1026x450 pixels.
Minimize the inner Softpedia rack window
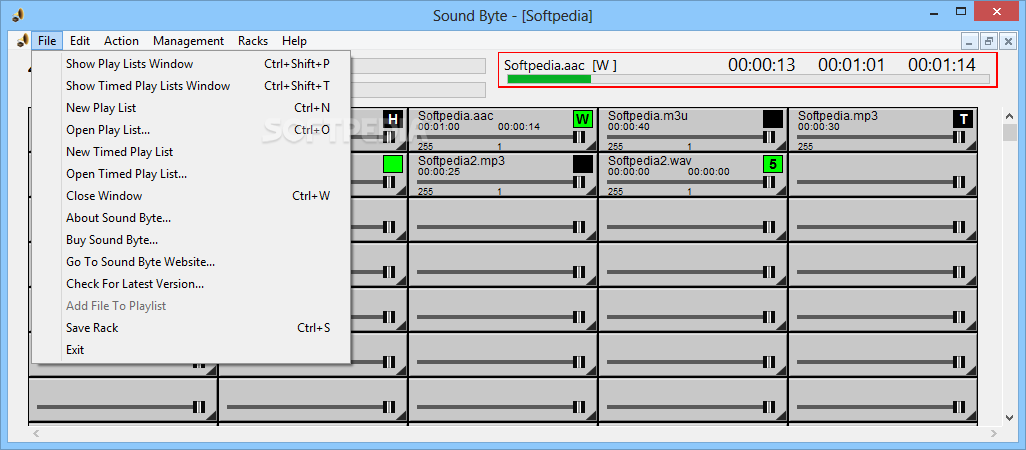[970, 41]
